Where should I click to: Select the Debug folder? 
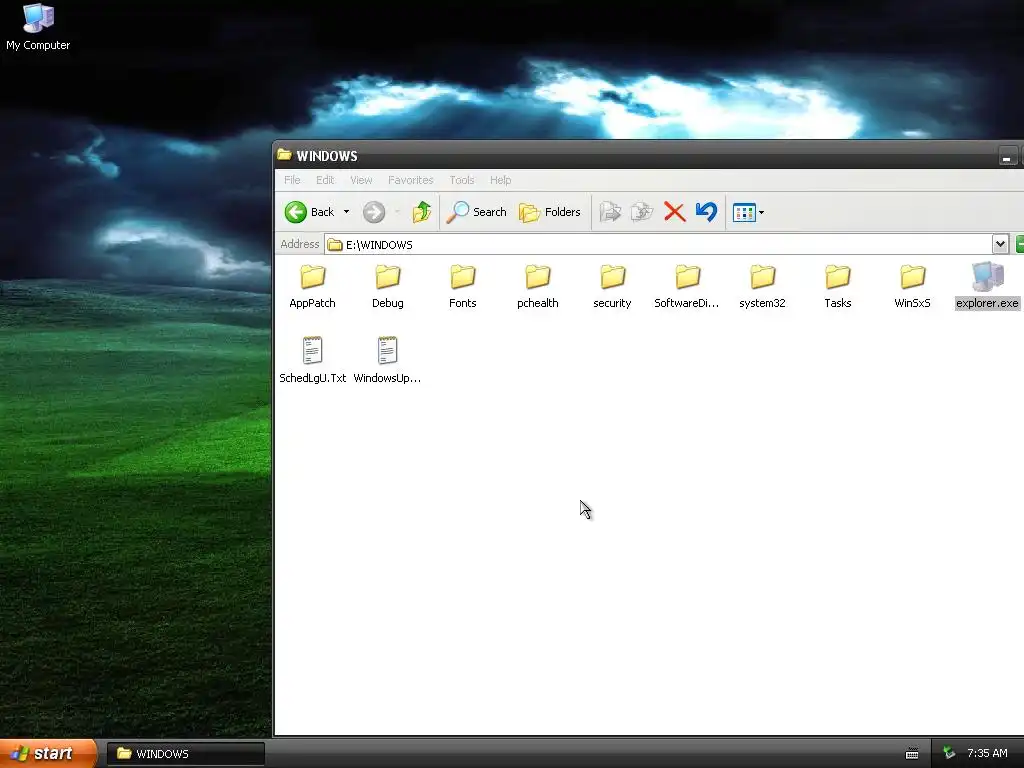(x=387, y=287)
